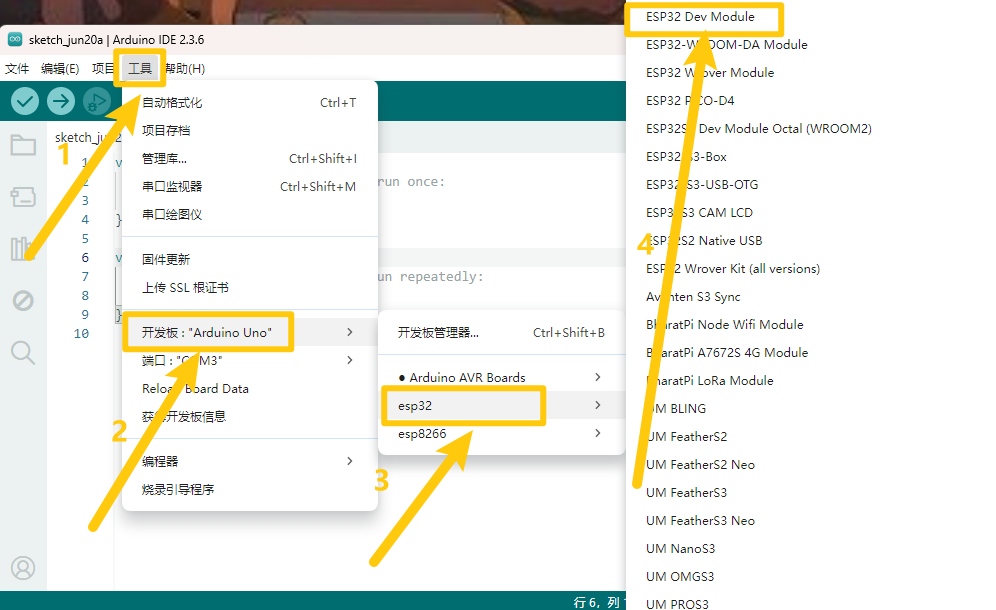The image size is (996, 610).
Task: Select UM OMGS3 board
Action: [680, 576]
